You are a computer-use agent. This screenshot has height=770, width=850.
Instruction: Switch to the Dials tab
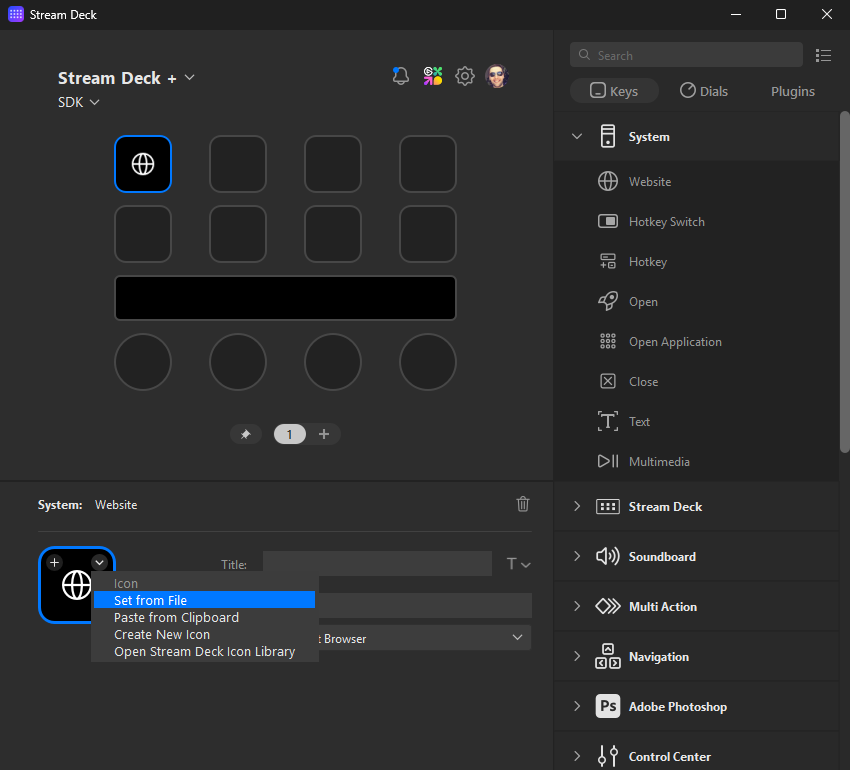[703, 91]
